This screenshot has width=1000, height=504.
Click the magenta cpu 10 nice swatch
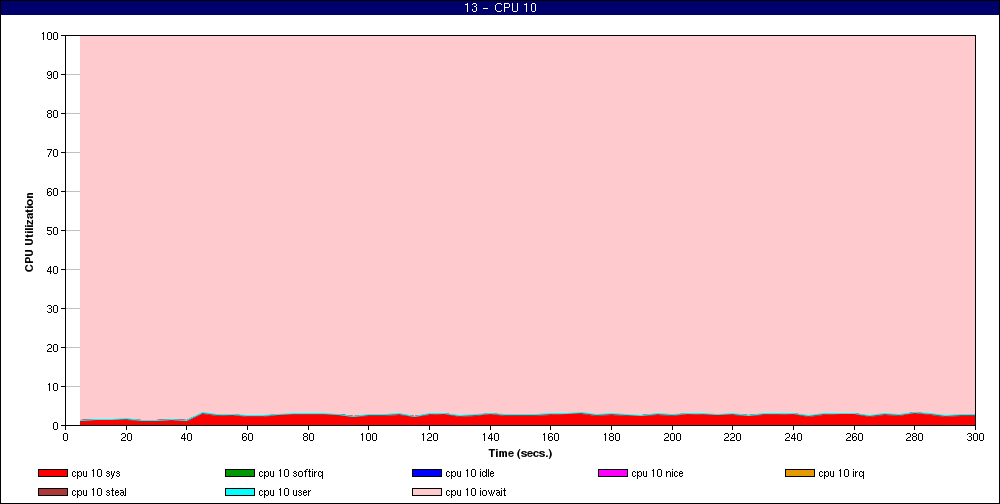(x=612, y=473)
